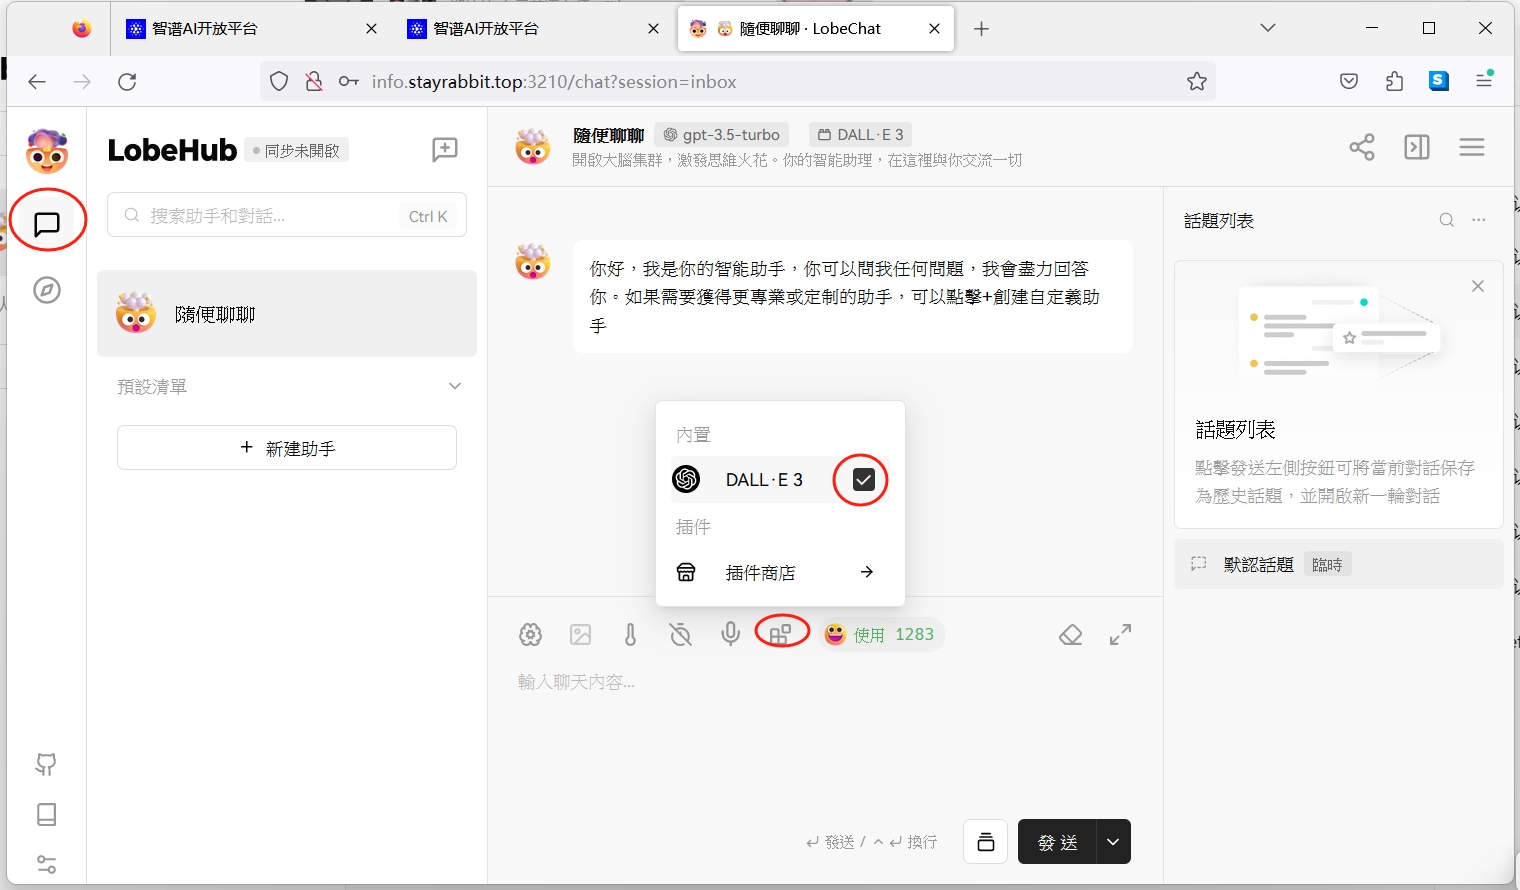Open the hamburger menu in chat header
This screenshot has height=890, width=1520.
click(1472, 147)
